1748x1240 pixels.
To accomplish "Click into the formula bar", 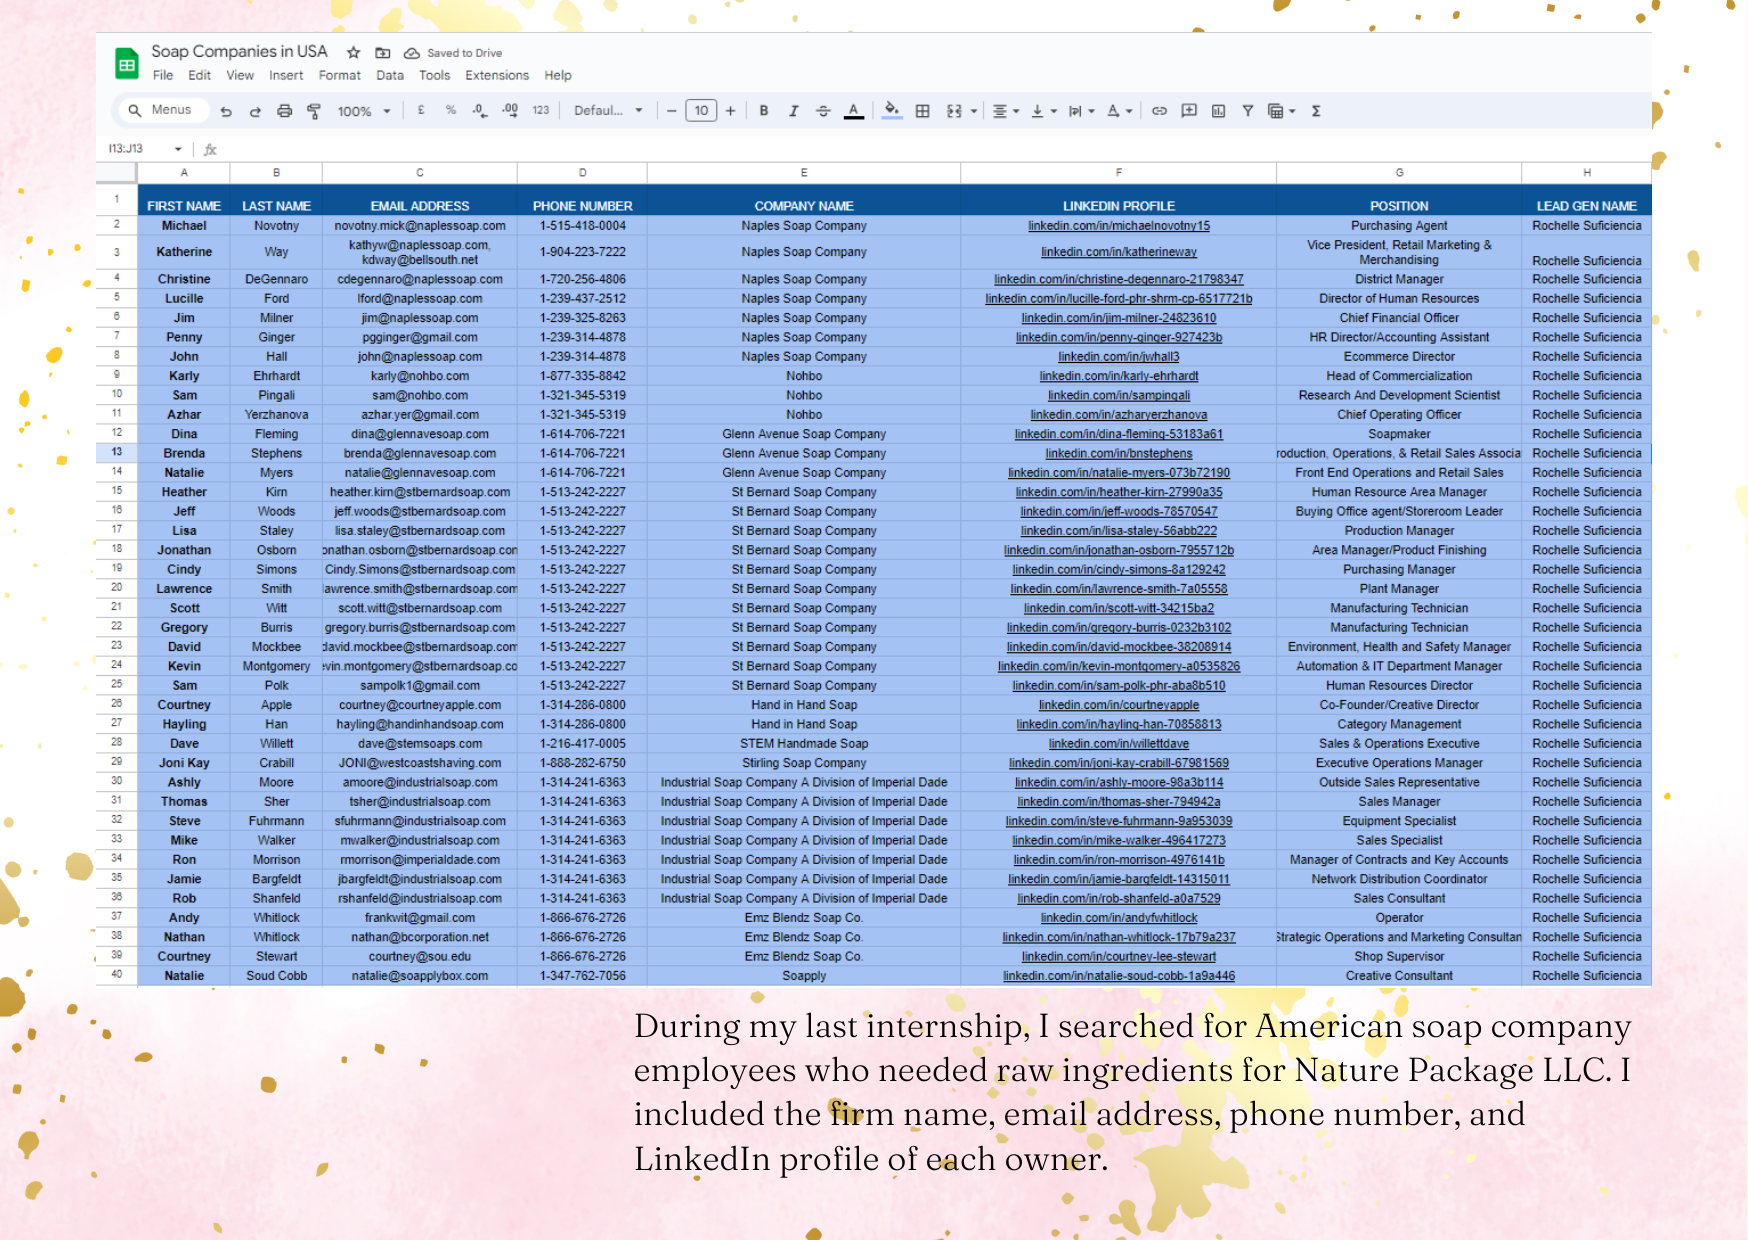I will click(930, 149).
